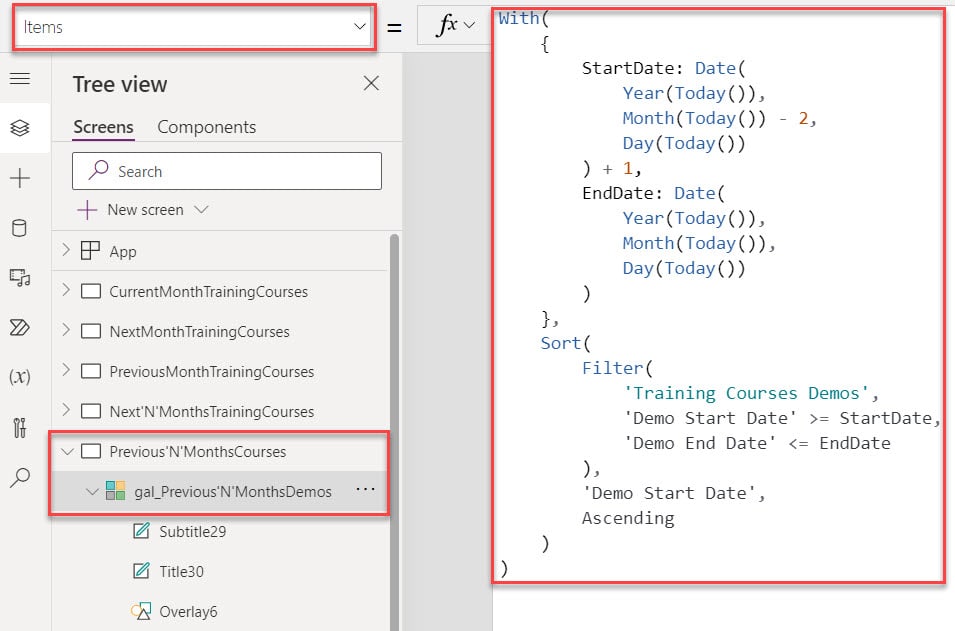Select the Tree view layers icon
955x631 pixels.
(19, 128)
